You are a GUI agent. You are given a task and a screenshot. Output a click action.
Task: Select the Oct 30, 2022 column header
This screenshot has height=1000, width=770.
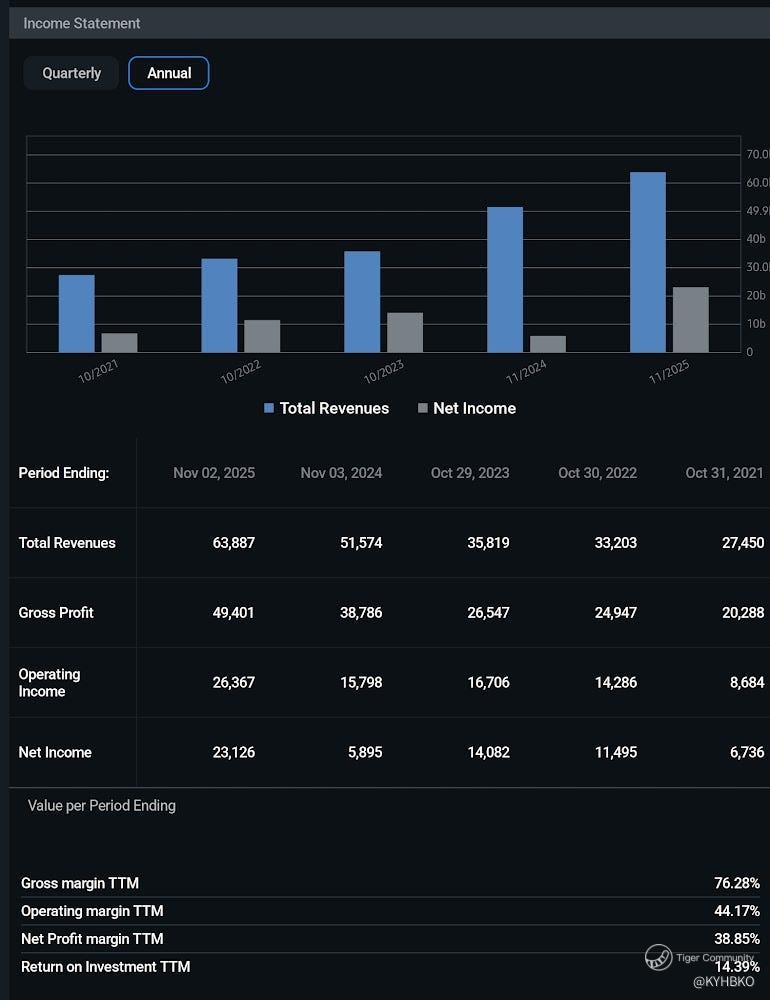598,473
